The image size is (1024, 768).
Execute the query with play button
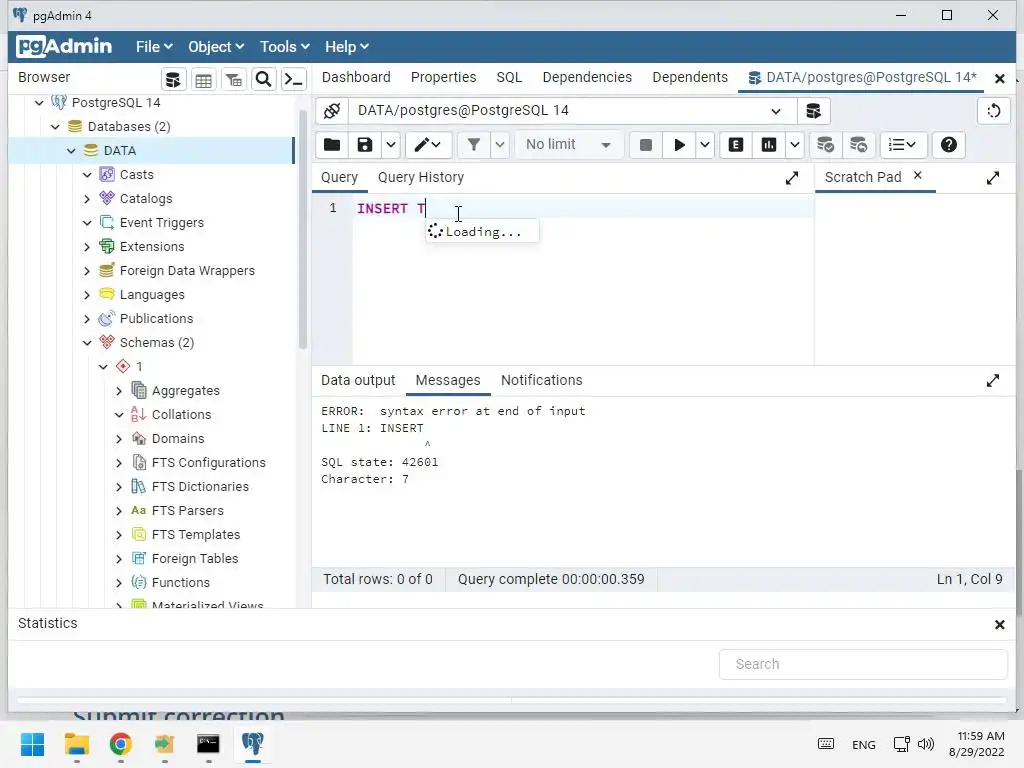tap(679, 144)
